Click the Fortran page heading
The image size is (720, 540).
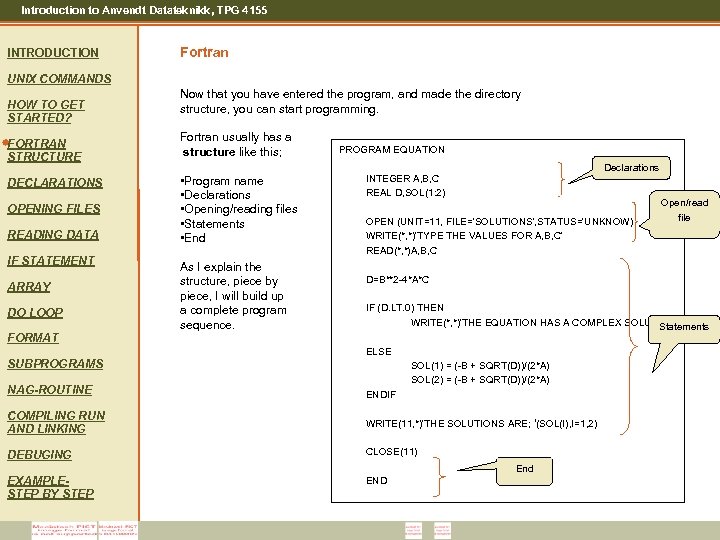click(x=204, y=52)
